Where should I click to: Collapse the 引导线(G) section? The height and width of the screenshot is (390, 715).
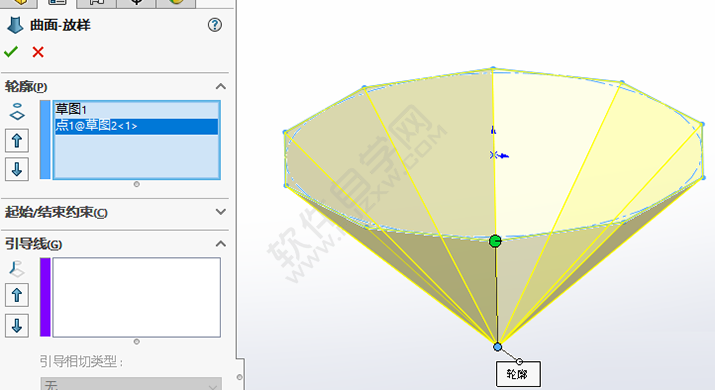[221, 244]
